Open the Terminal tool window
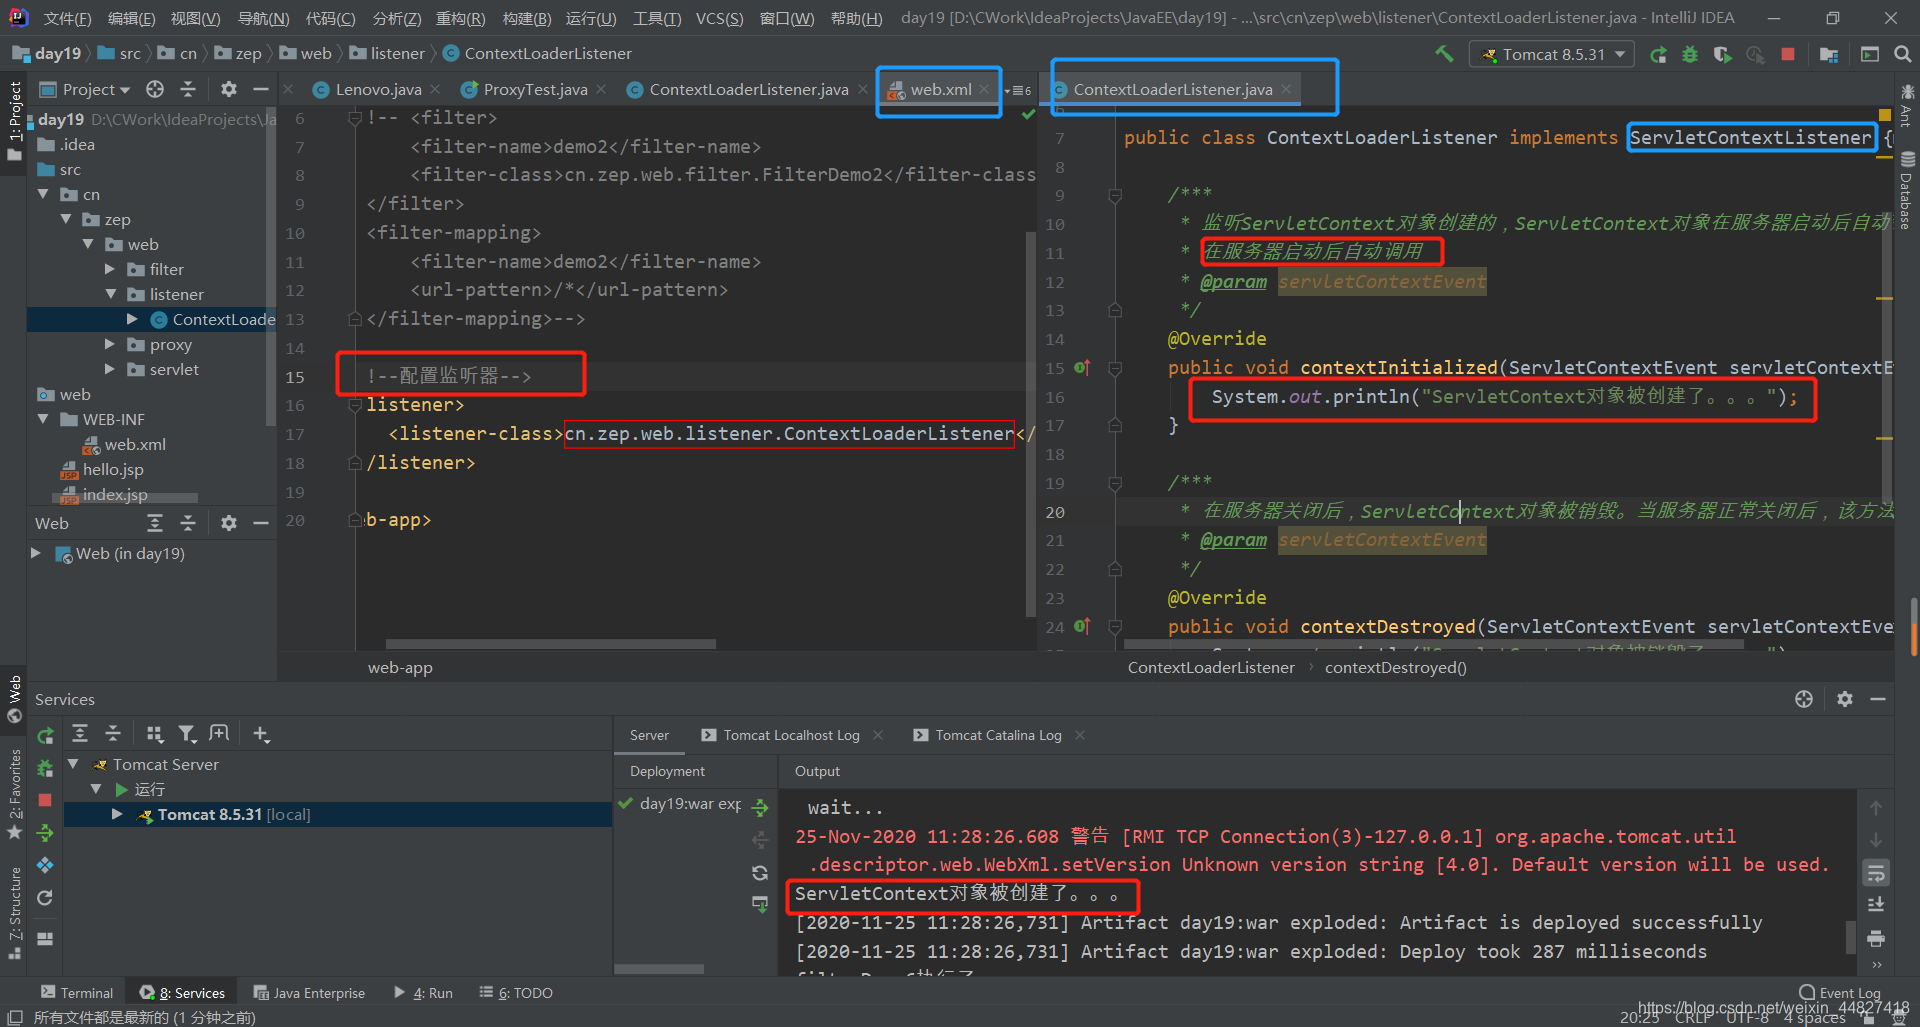The width and height of the screenshot is (1920, 1027). tap(77, 992)
